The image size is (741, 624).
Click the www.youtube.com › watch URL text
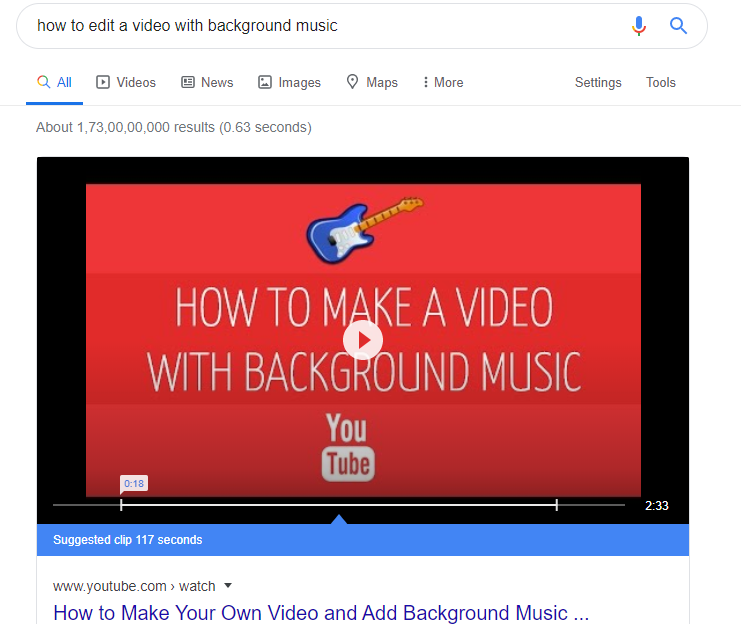[x=134, y=586]
